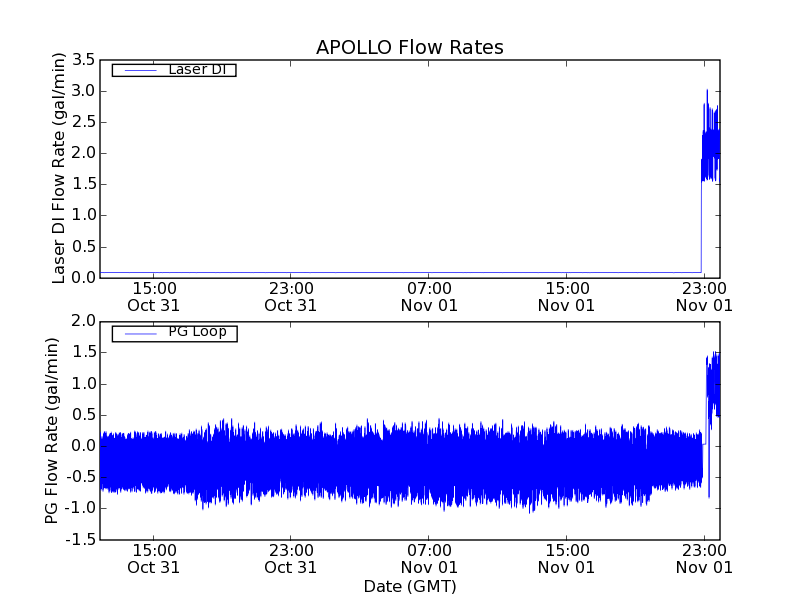Click the -1.5 tick on lower plot axis
Screen dimensions: 800x600
(81, 540)
